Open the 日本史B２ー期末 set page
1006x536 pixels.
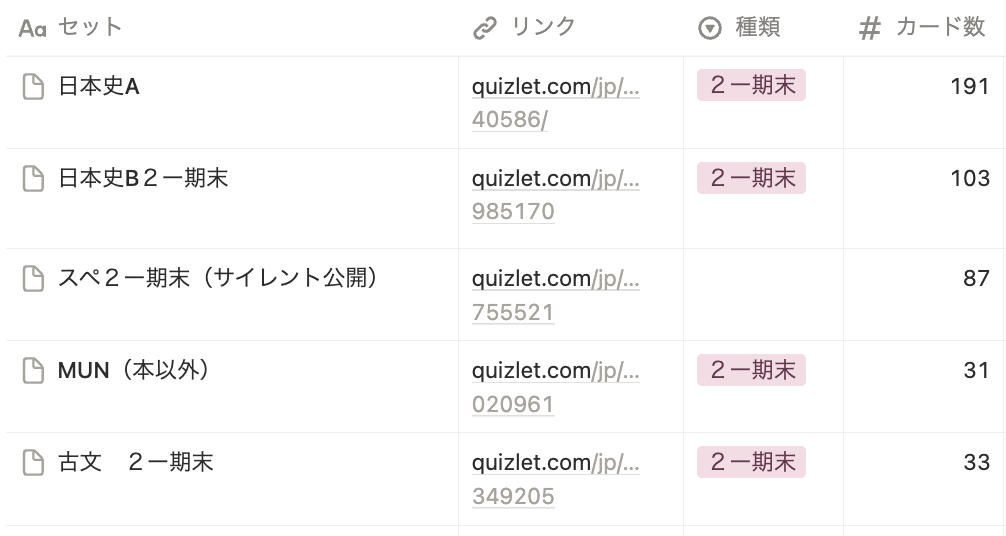point(143,179)
